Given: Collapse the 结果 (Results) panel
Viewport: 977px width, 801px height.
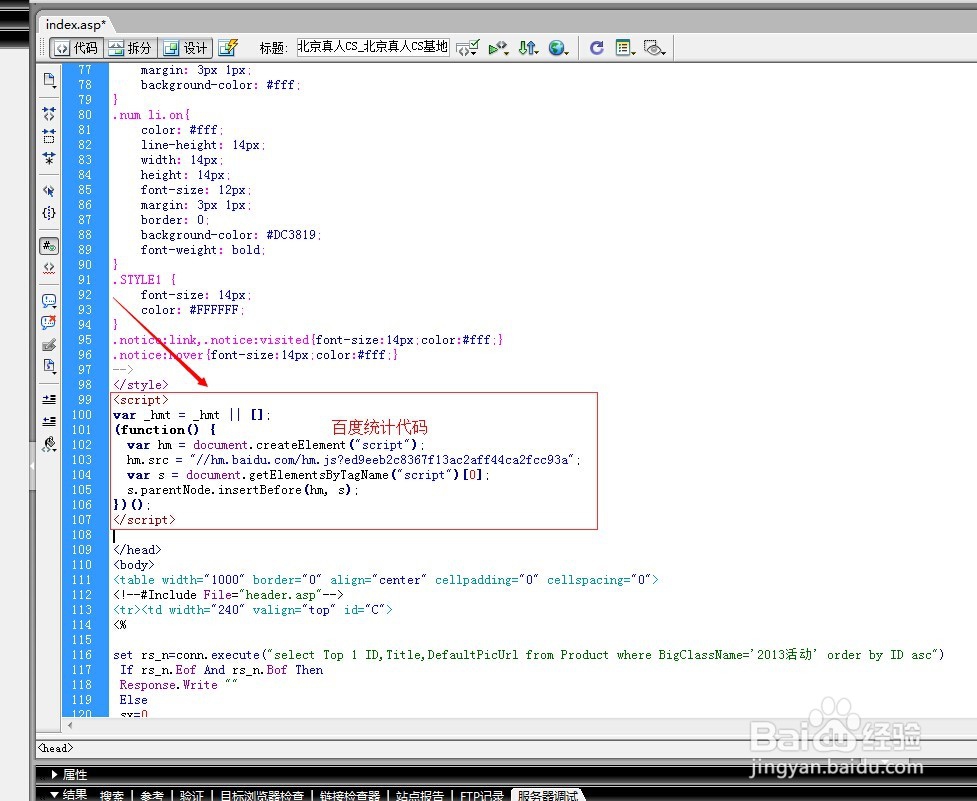Looking at the screenshot, I should pos(54,794).
